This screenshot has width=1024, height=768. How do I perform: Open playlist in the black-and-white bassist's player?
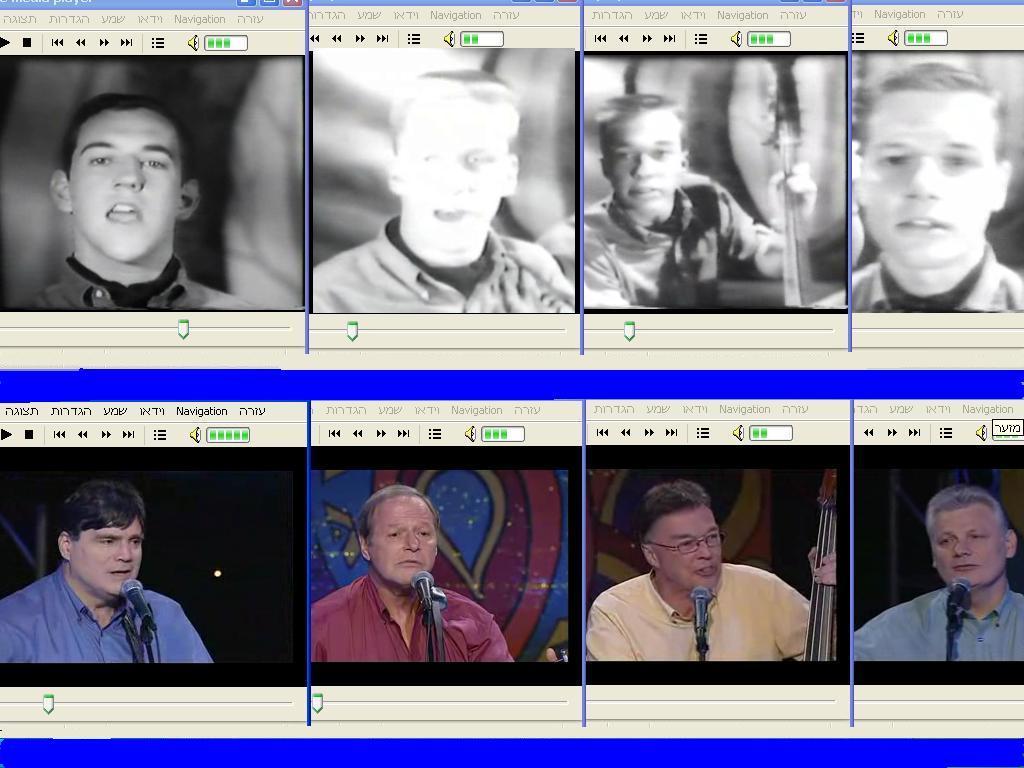(x=701, y=39)
